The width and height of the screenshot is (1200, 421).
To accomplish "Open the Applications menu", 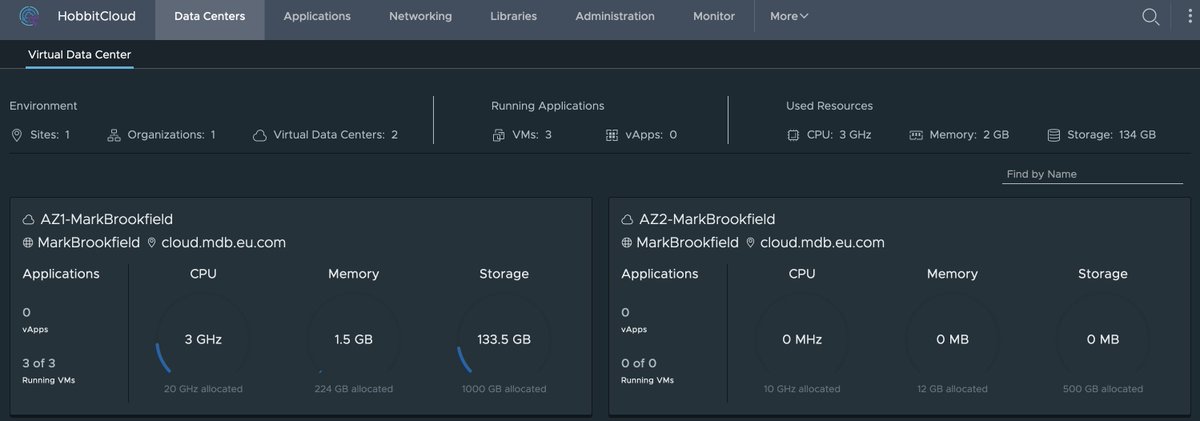I will 317,17.
